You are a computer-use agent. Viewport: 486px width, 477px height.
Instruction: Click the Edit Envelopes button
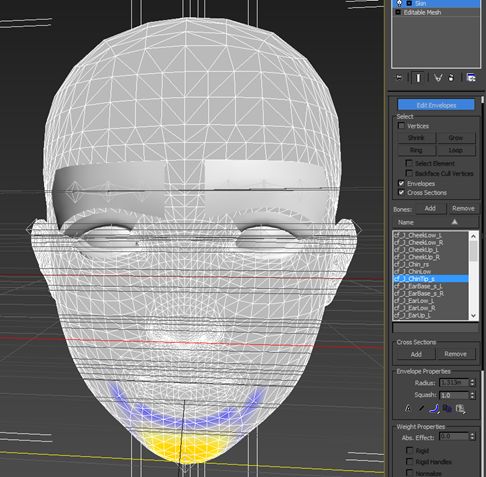click(436, 105)
